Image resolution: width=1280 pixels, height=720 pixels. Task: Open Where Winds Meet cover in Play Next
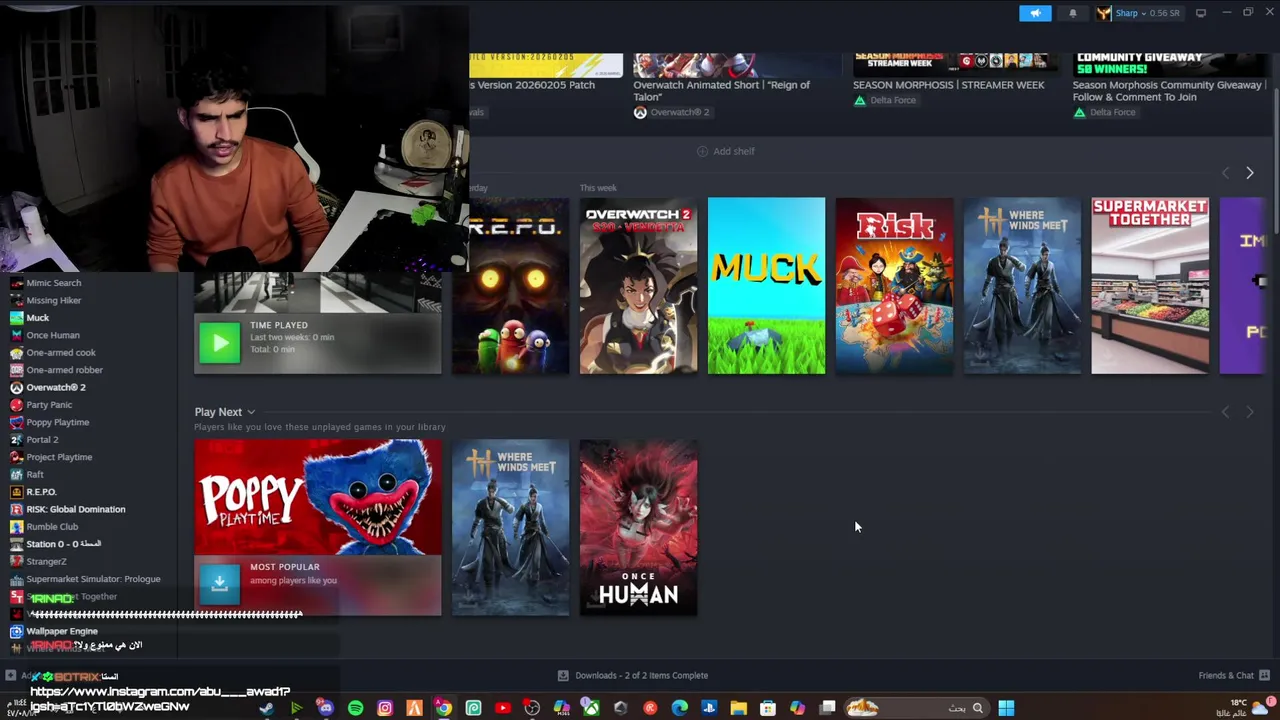click(x=510, y=528)
